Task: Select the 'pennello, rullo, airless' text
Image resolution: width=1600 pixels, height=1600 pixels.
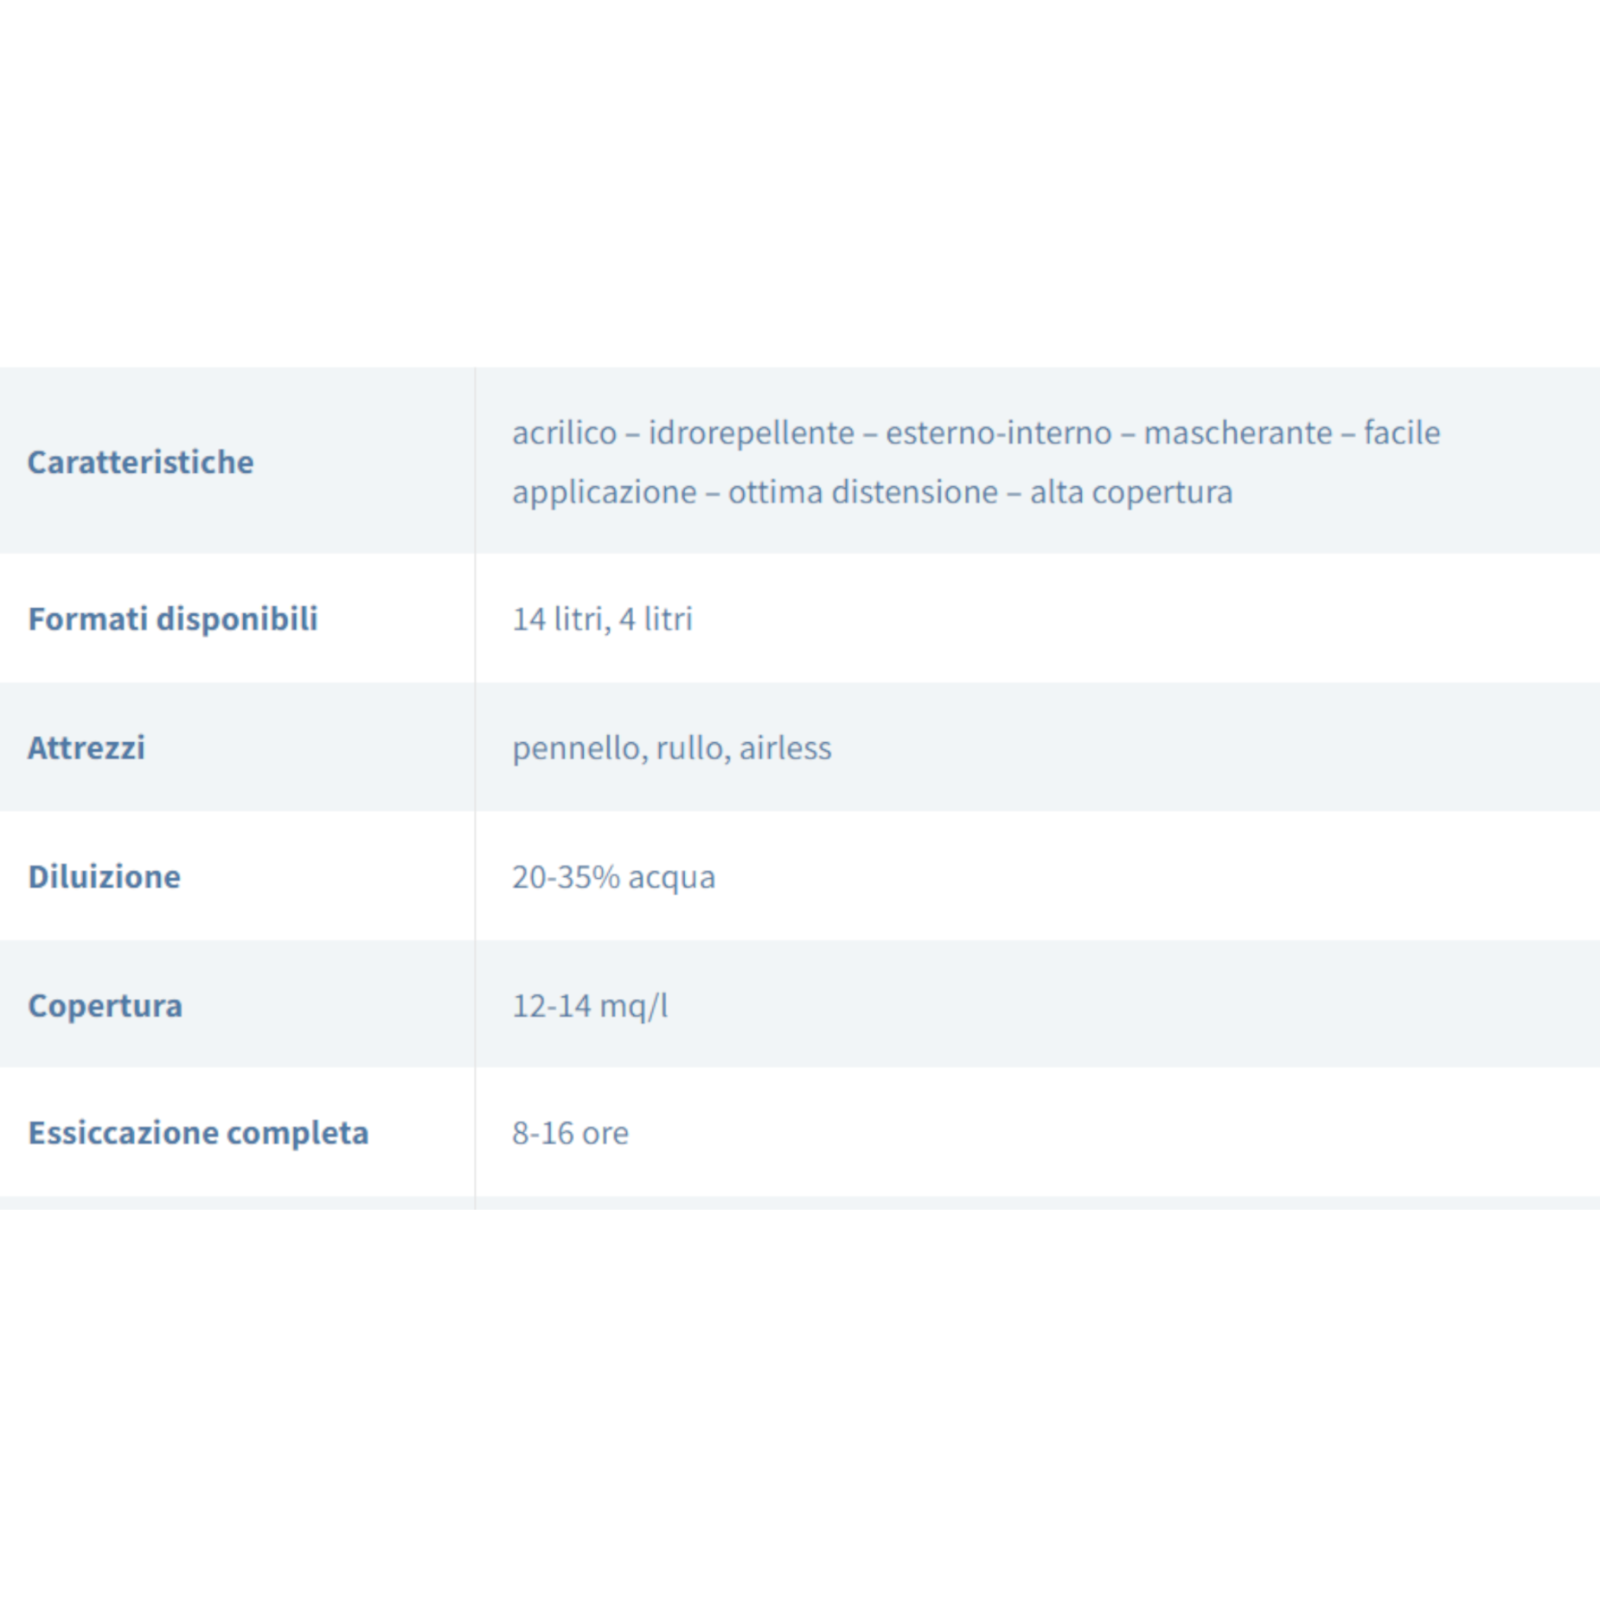Action: [x=671, y=748]
